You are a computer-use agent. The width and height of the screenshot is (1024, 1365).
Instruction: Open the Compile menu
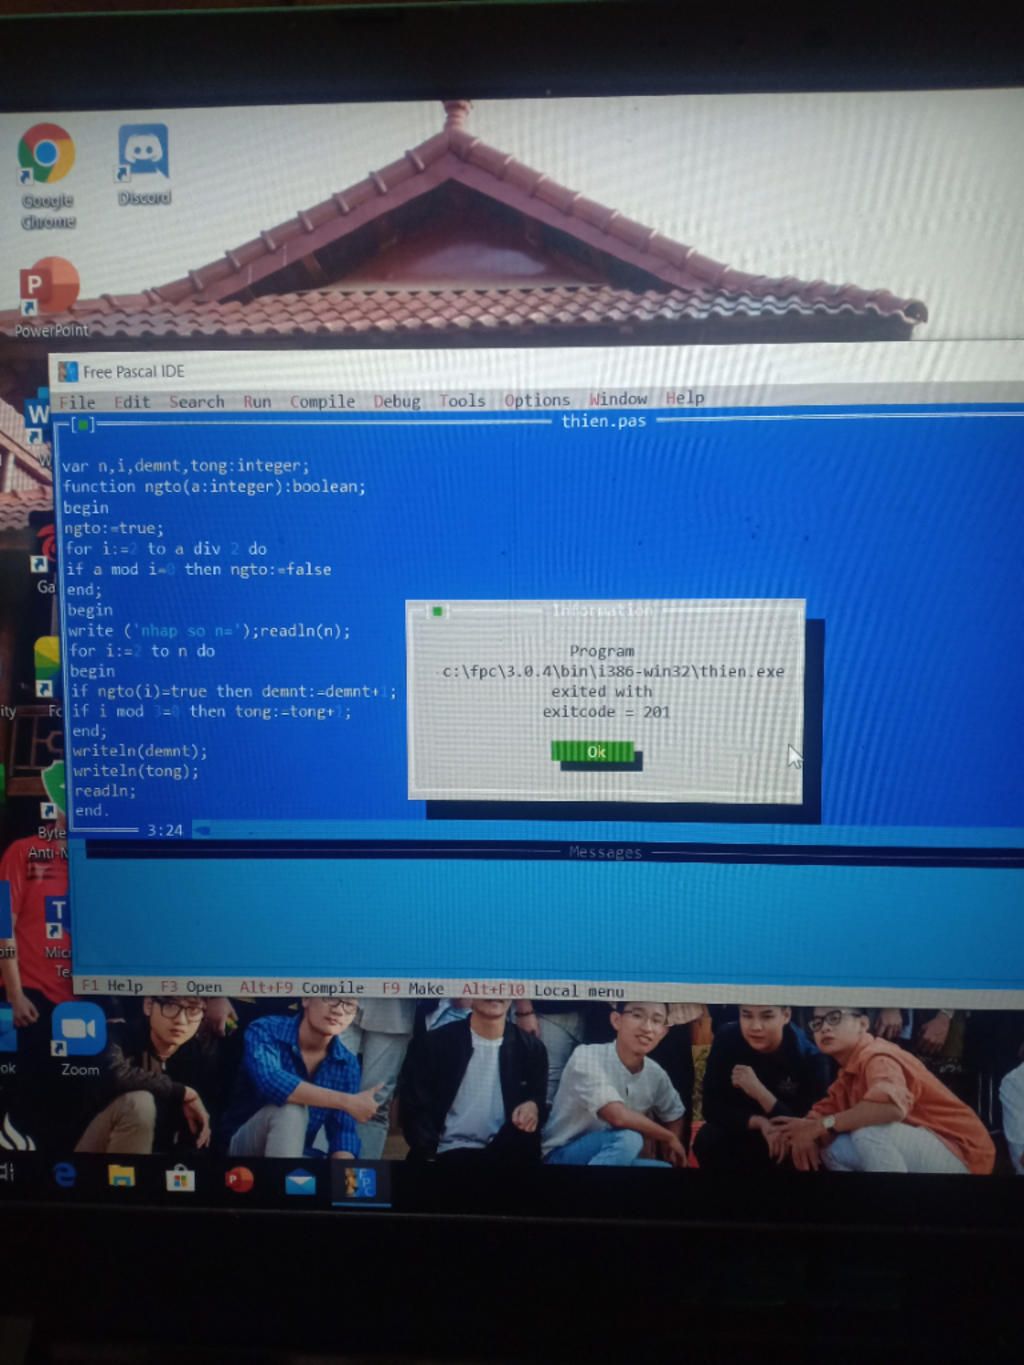click(x=322, y=402)
